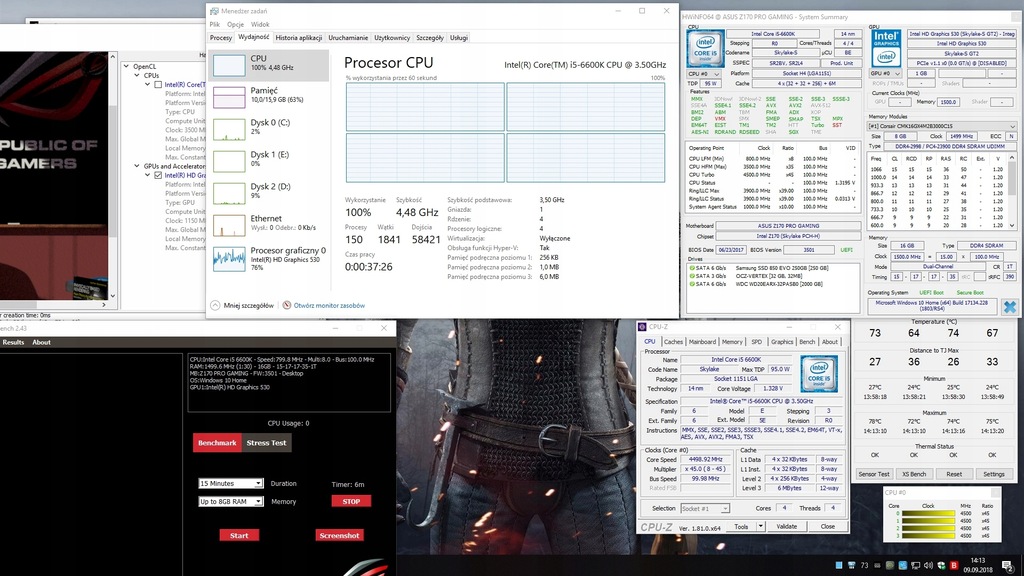Image resolution: width=1024 pixels, height=576 pixels.
Task: Click the Start button in RealBench
Action: point(239,536)
